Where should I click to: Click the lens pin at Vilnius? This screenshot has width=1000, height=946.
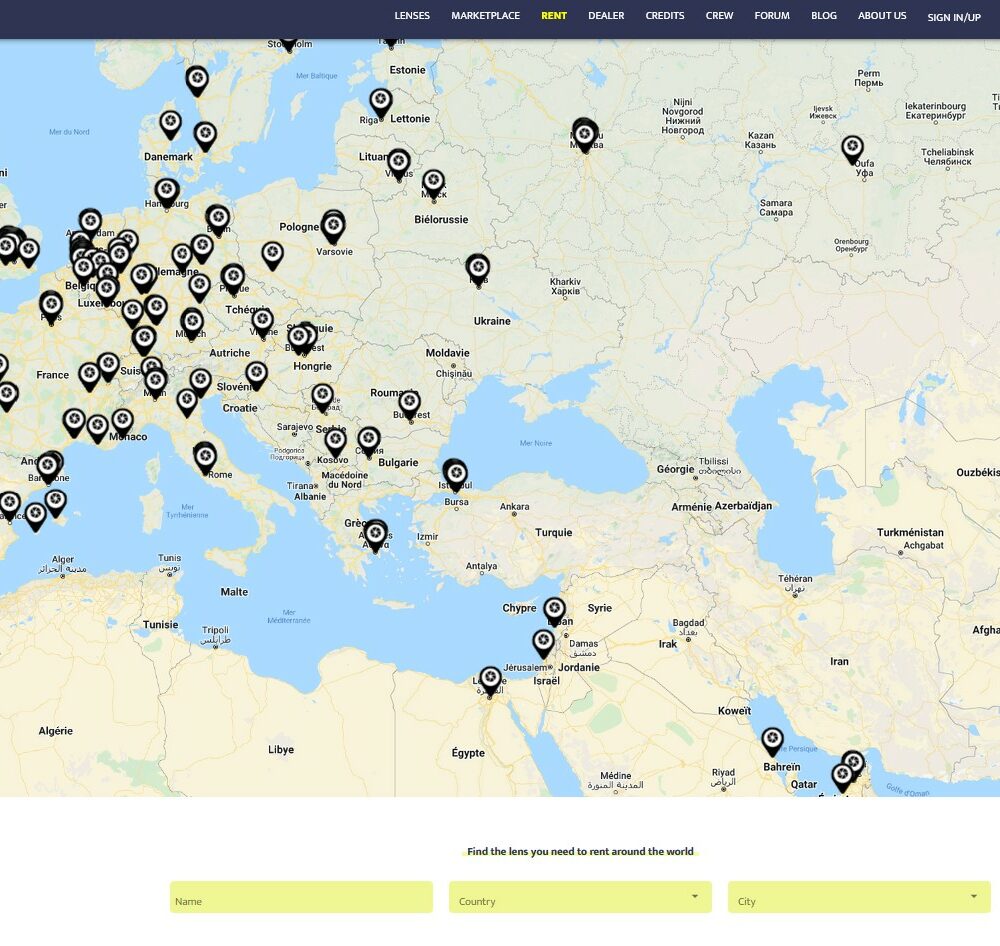pyautogui.click(x=399, y=164)
